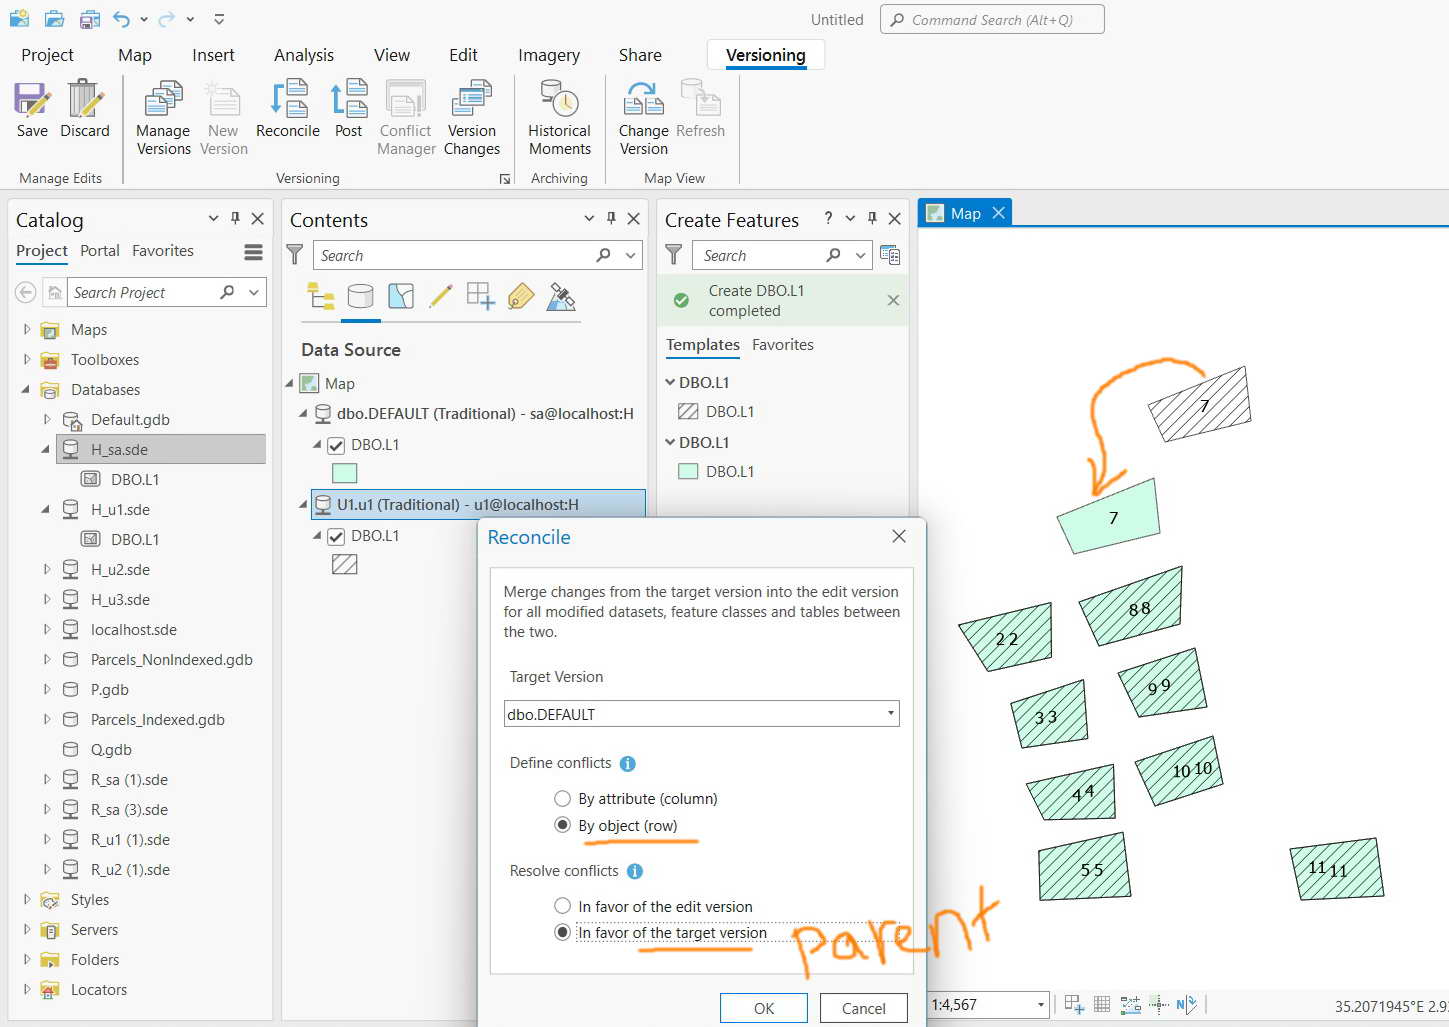Click the Contents filter funnel icon
This screenshot has height=1027, width=1449.
[295, 255]
